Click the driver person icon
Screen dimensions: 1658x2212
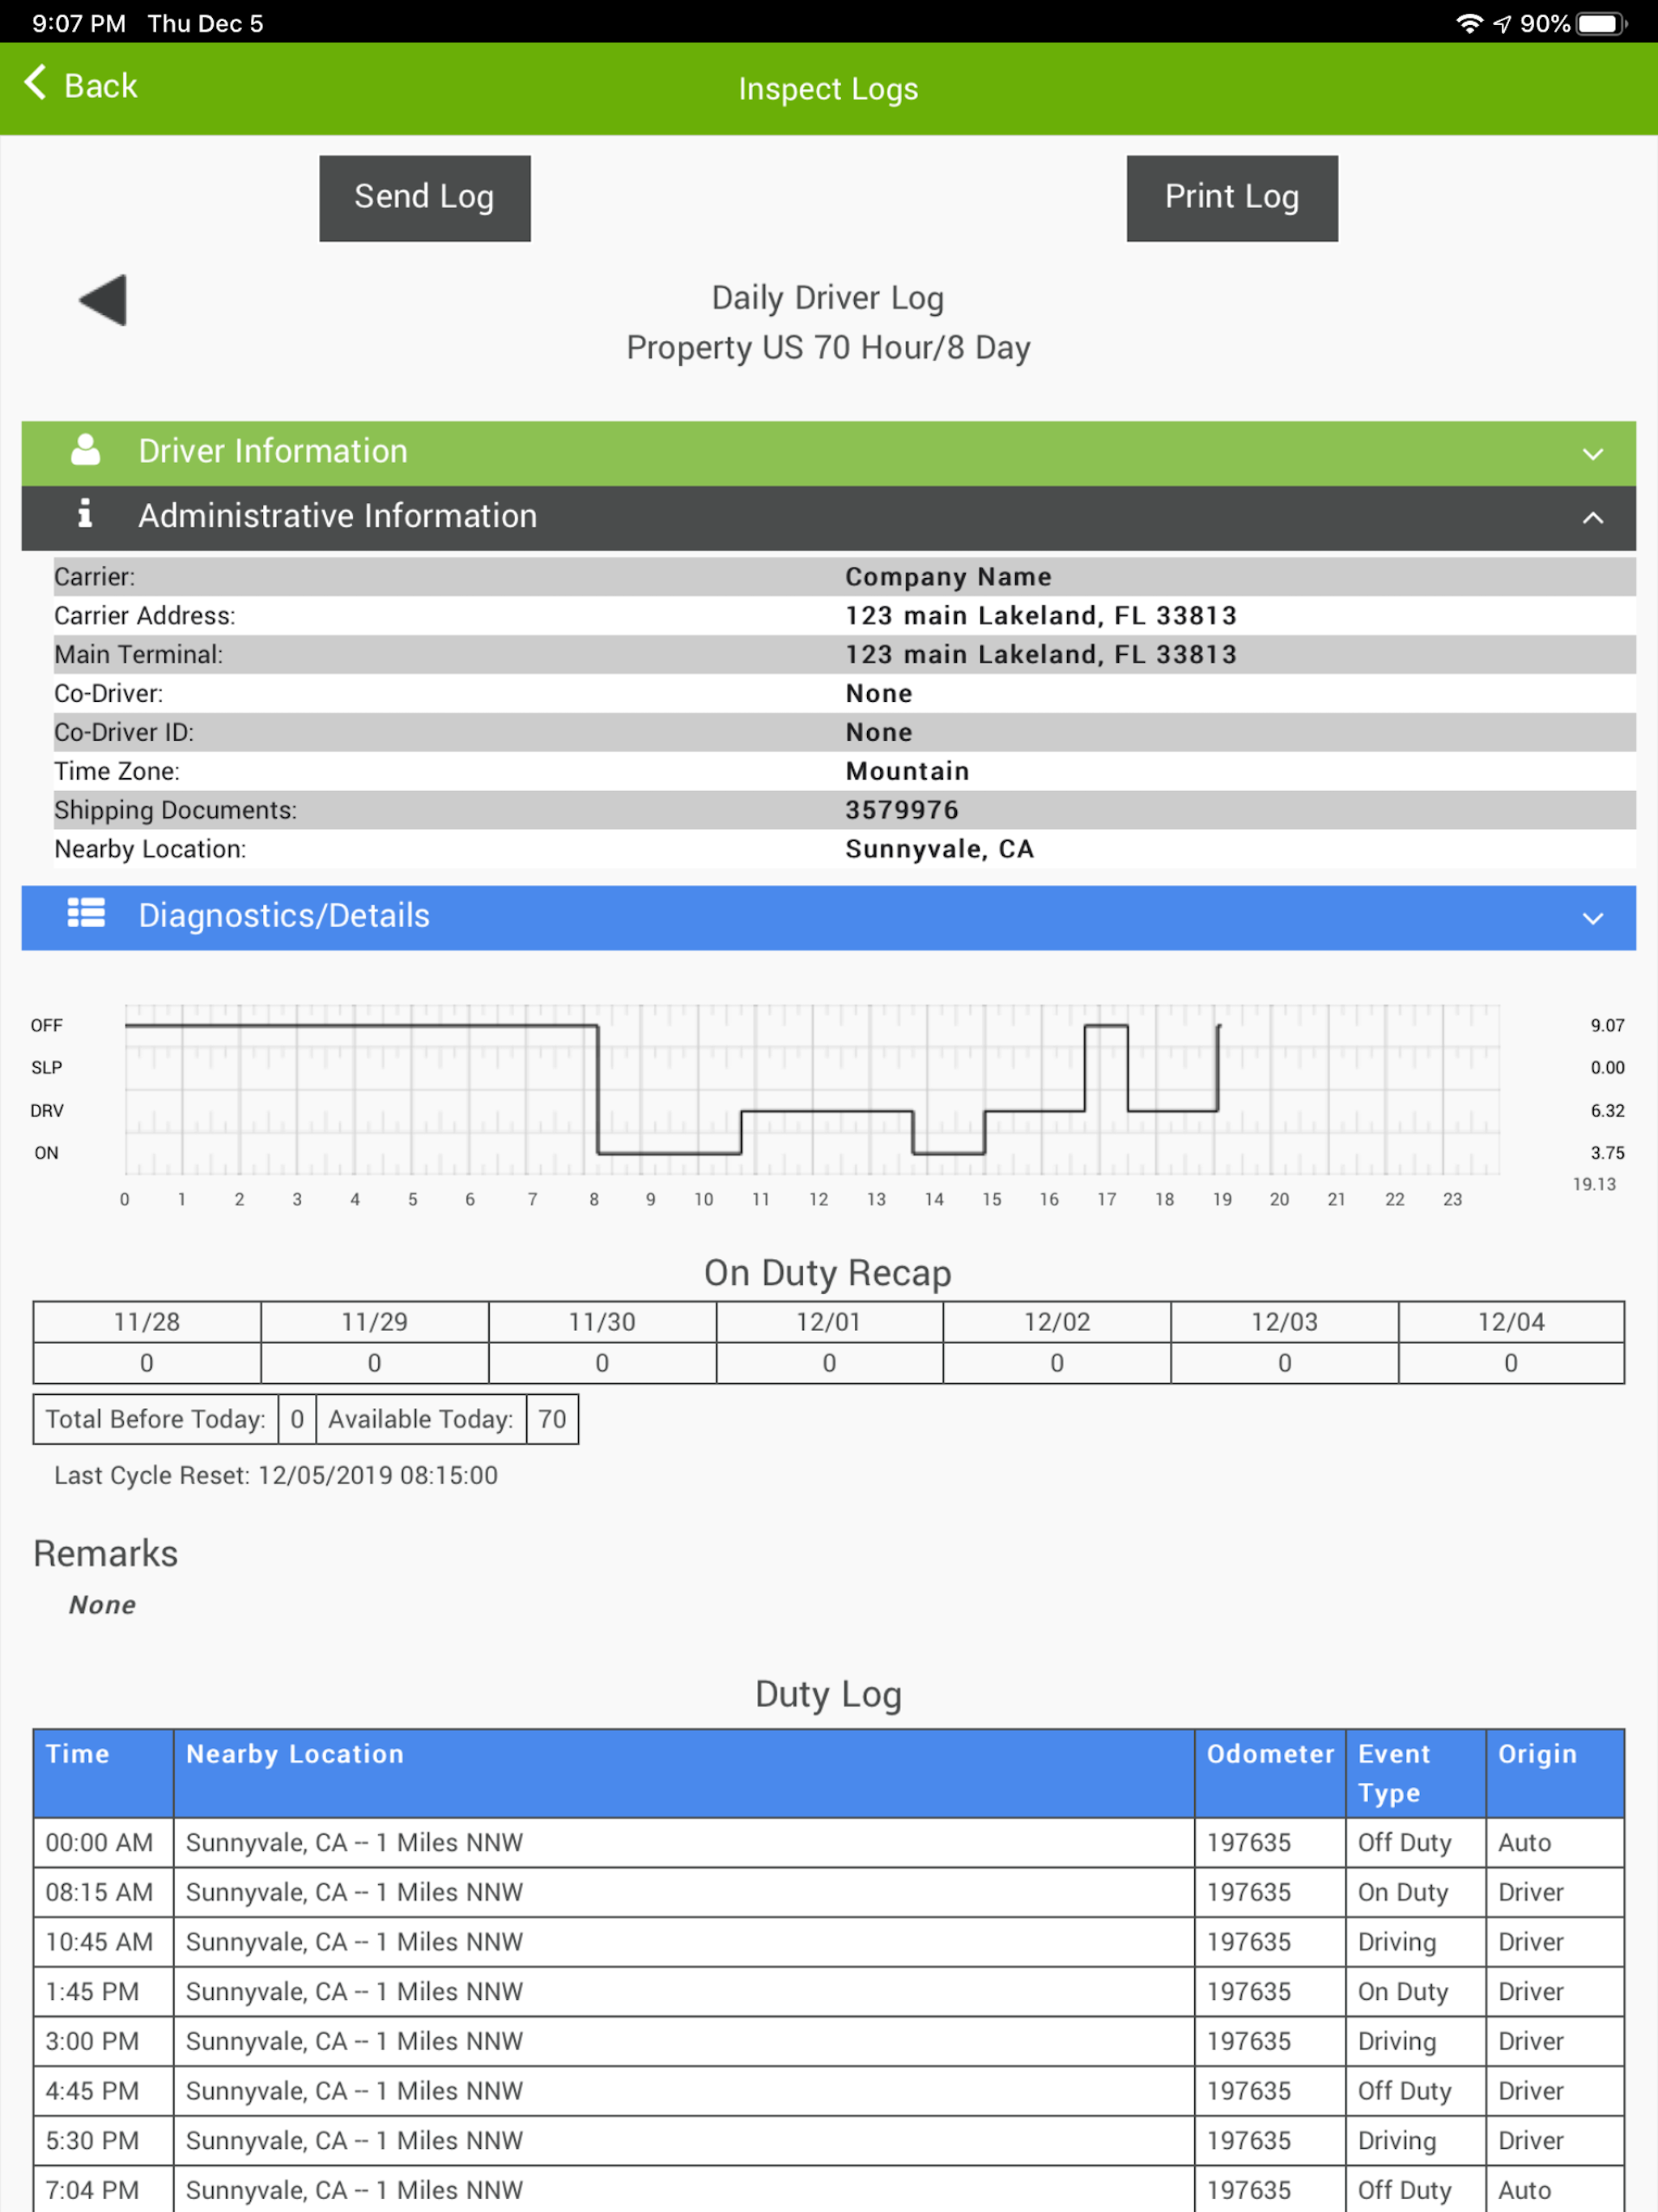[x=86, y=450]
